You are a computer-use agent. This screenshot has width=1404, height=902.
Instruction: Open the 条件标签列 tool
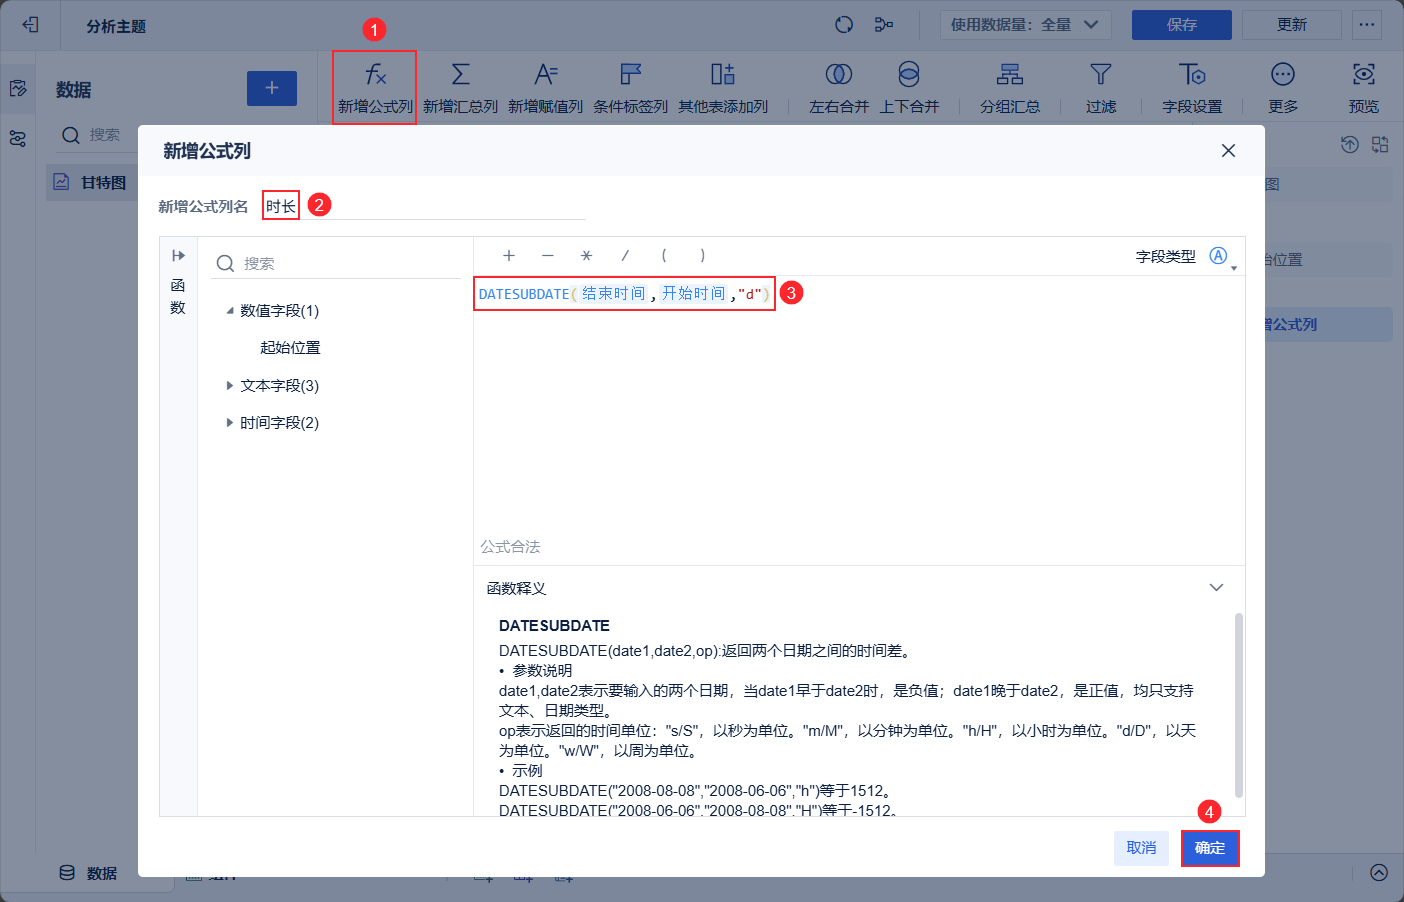(630, 87)
